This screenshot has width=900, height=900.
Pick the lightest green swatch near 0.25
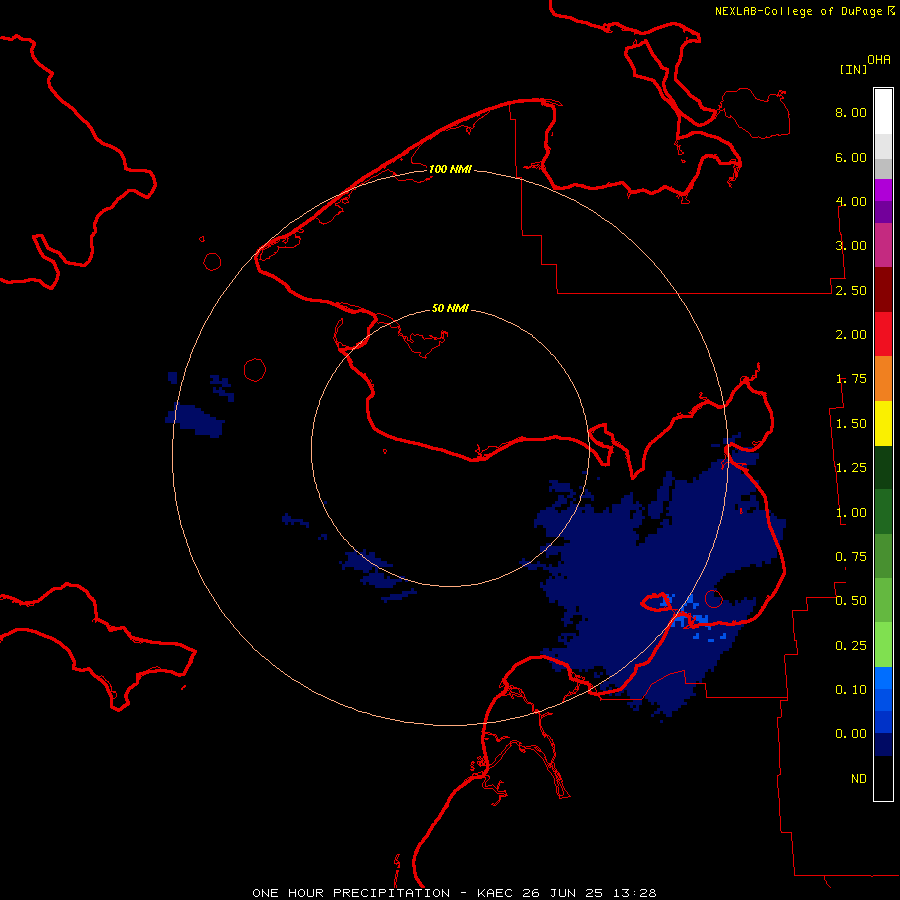pyautogui.click(x=883, y=645)
